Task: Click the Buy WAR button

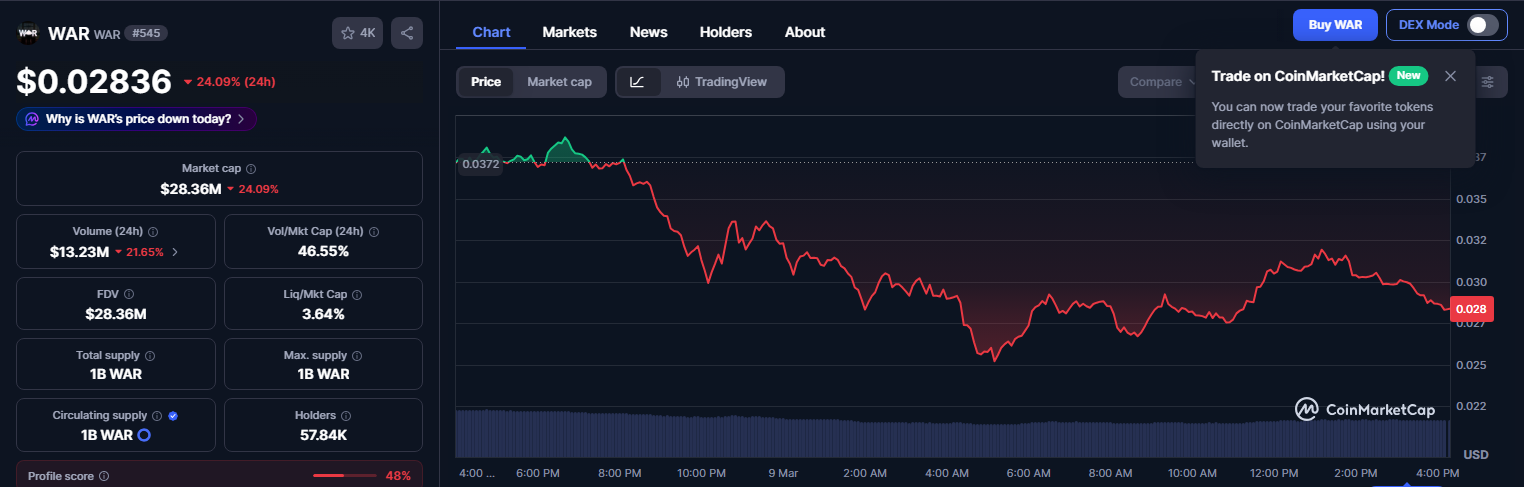Action: tap(1334, 25)
